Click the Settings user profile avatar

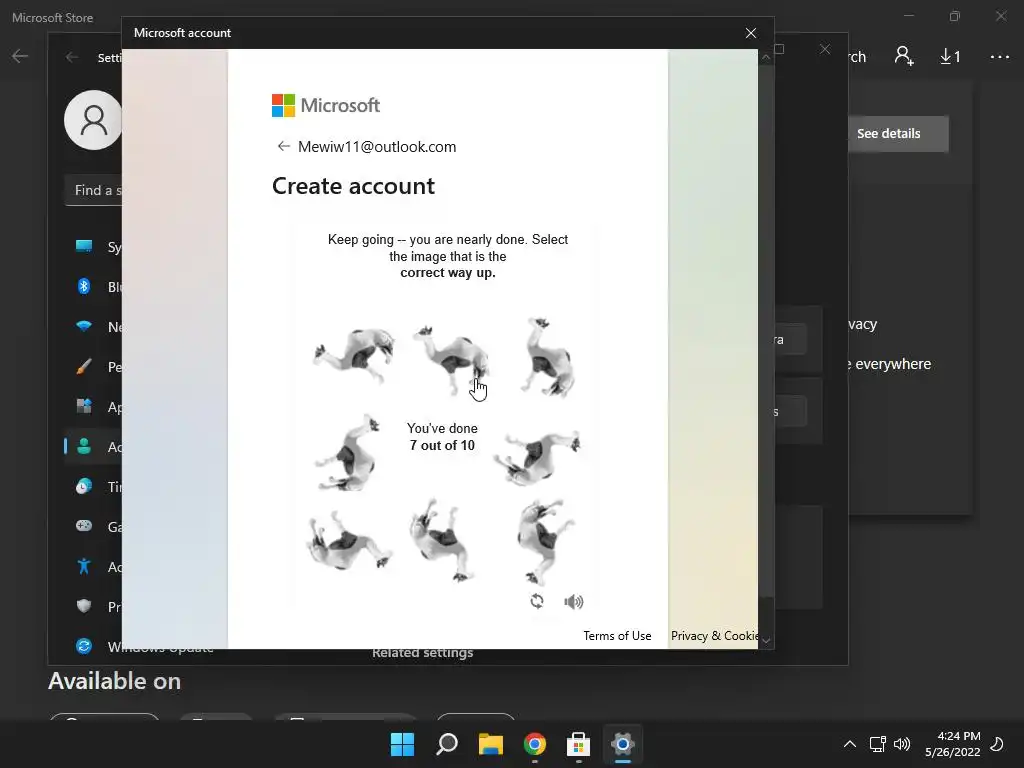[x=93, y=120]
